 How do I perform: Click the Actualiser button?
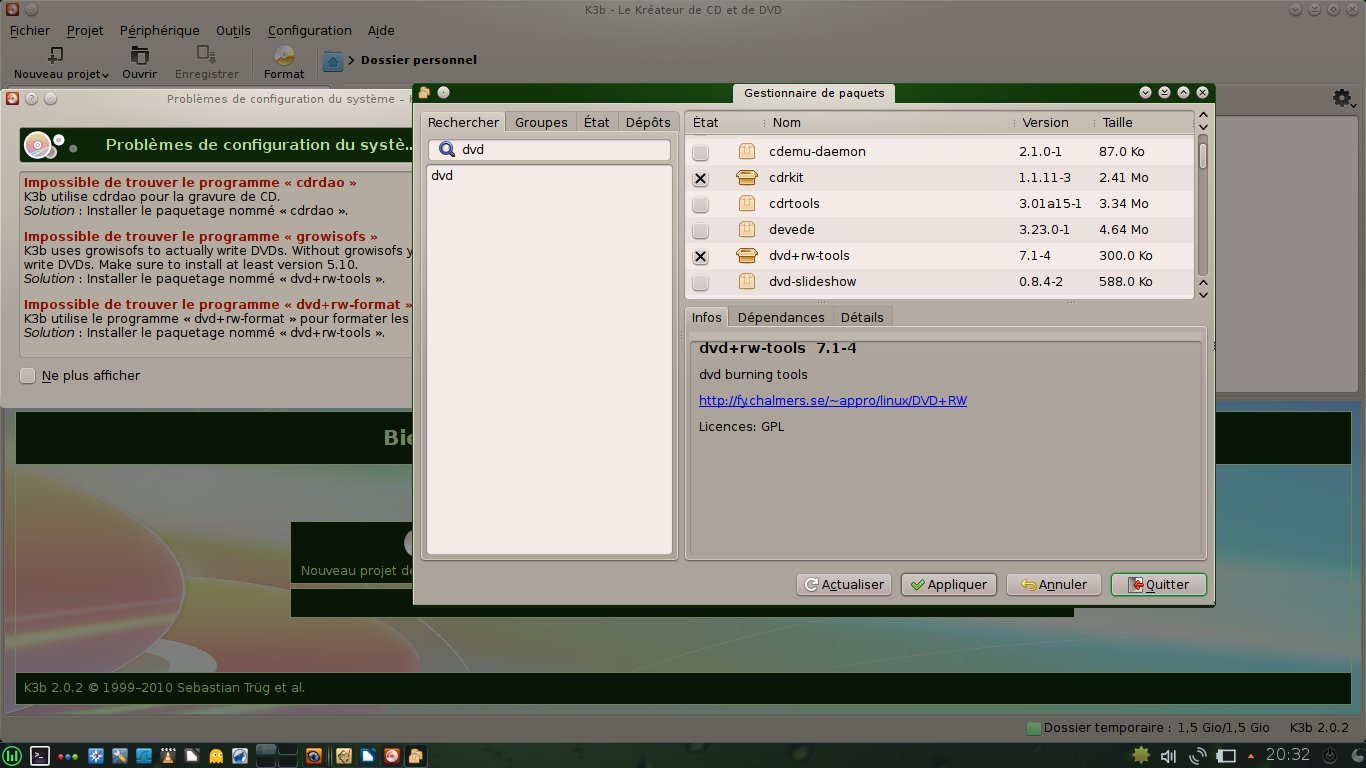[844, 584]
